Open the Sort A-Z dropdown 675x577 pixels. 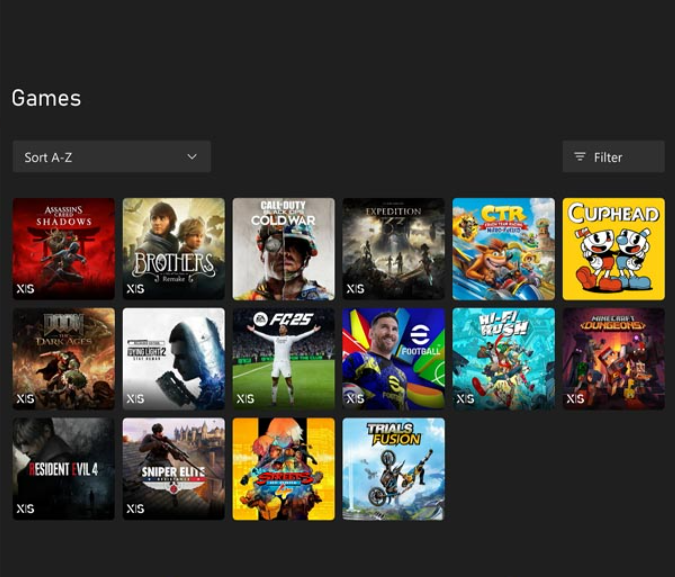click(x=111, y=156)
